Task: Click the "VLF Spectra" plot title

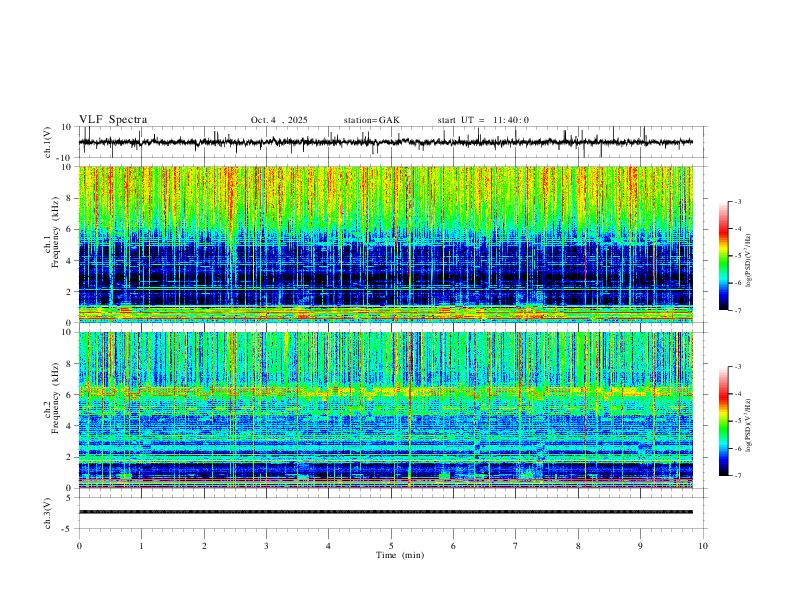Action: pos(113,120)
